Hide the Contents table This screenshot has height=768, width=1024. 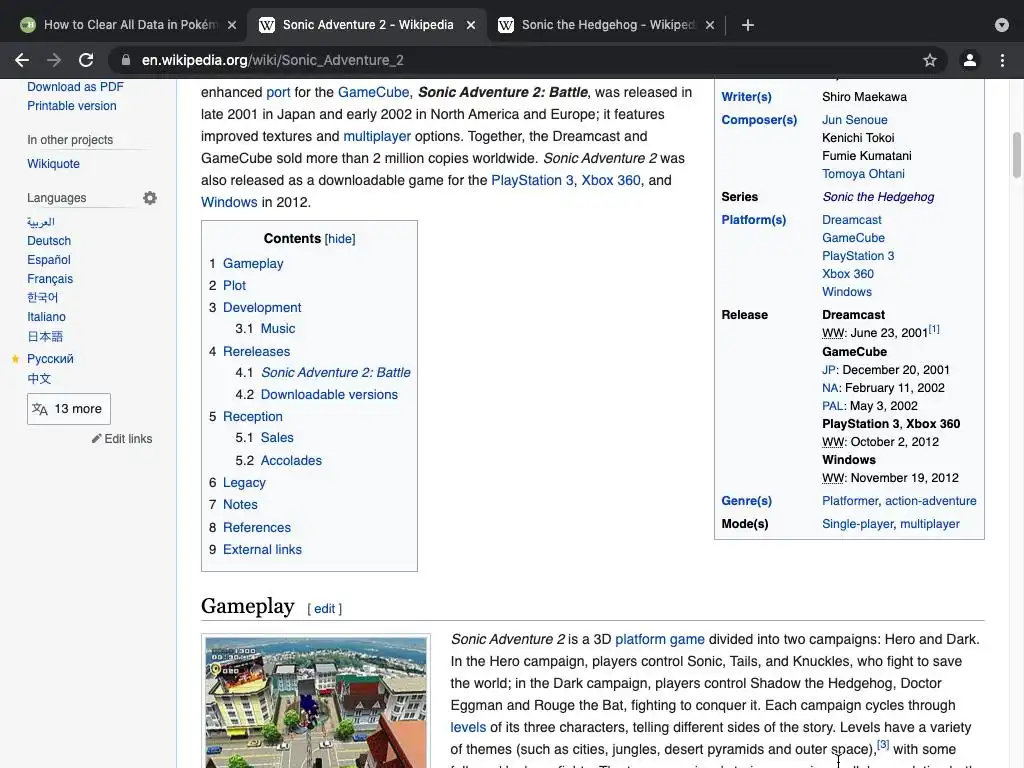tap(340, 238)
